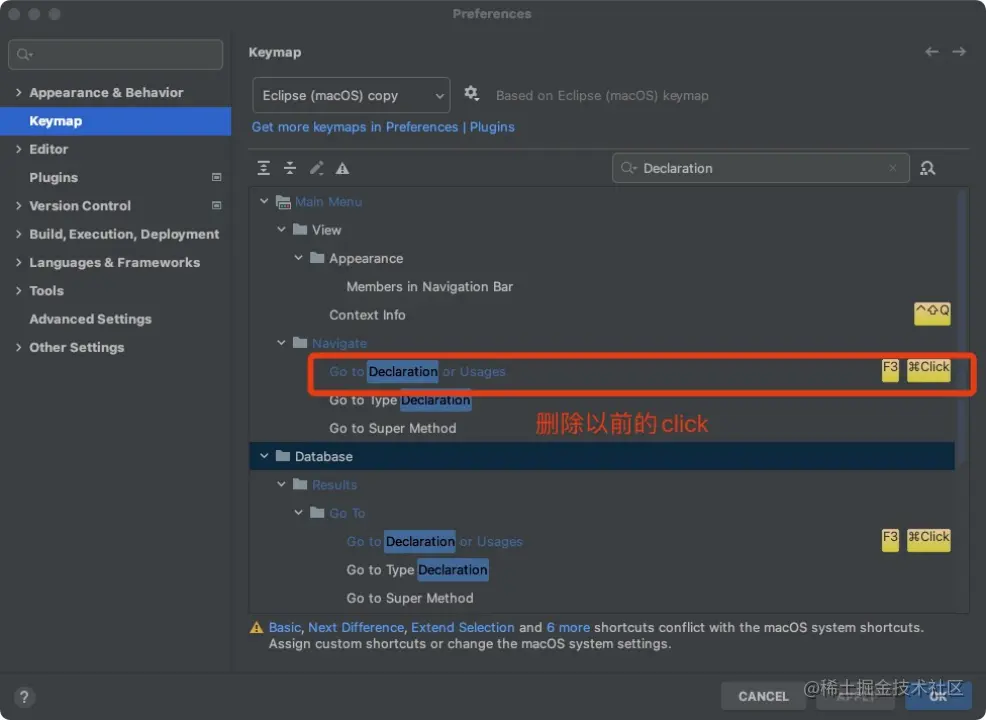Collapse the Appearance tree node chevron
Image resolution: width=986 pixels, height=720 pixels.
pos(298,258)
